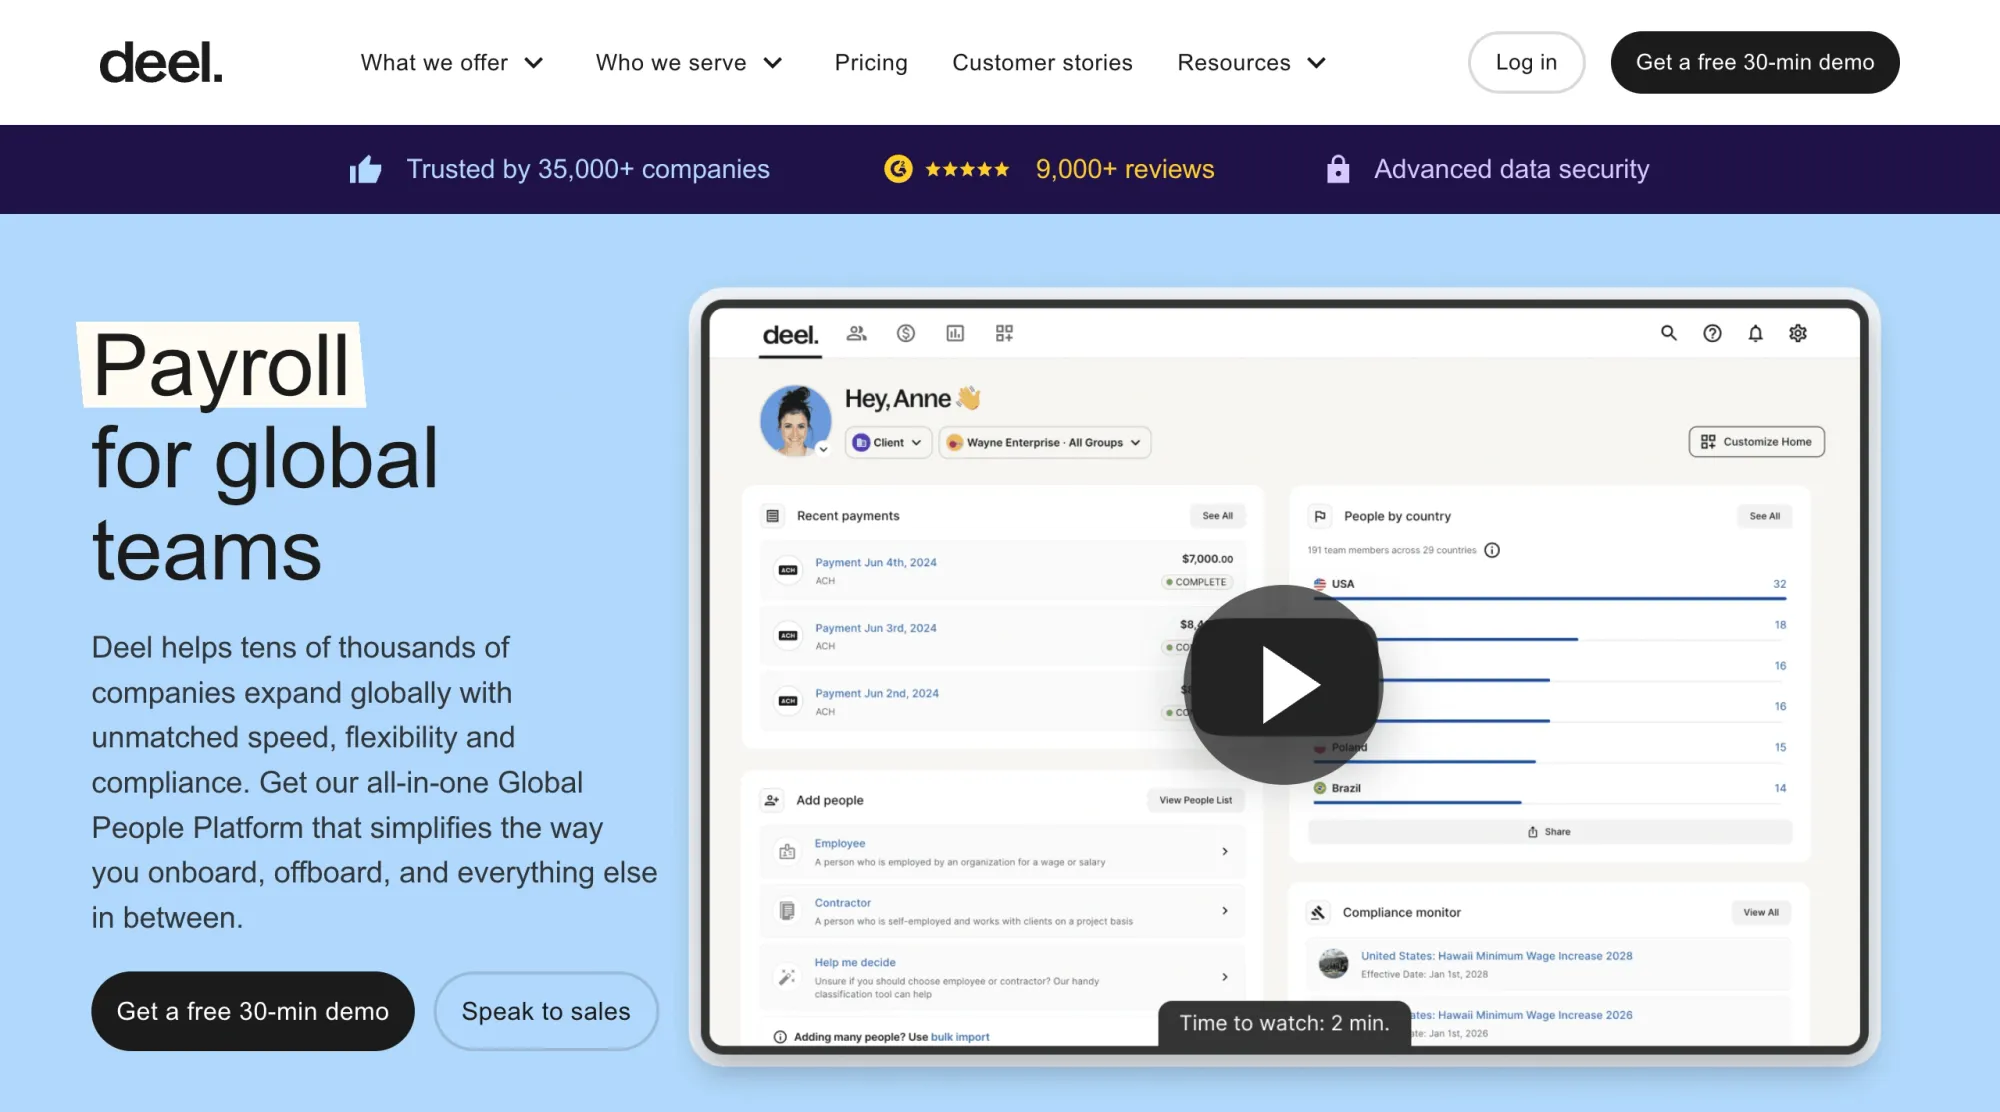Click the info icon beside team members count
This screenshot has height=1112, width=2000.
tap(1492, 550)
